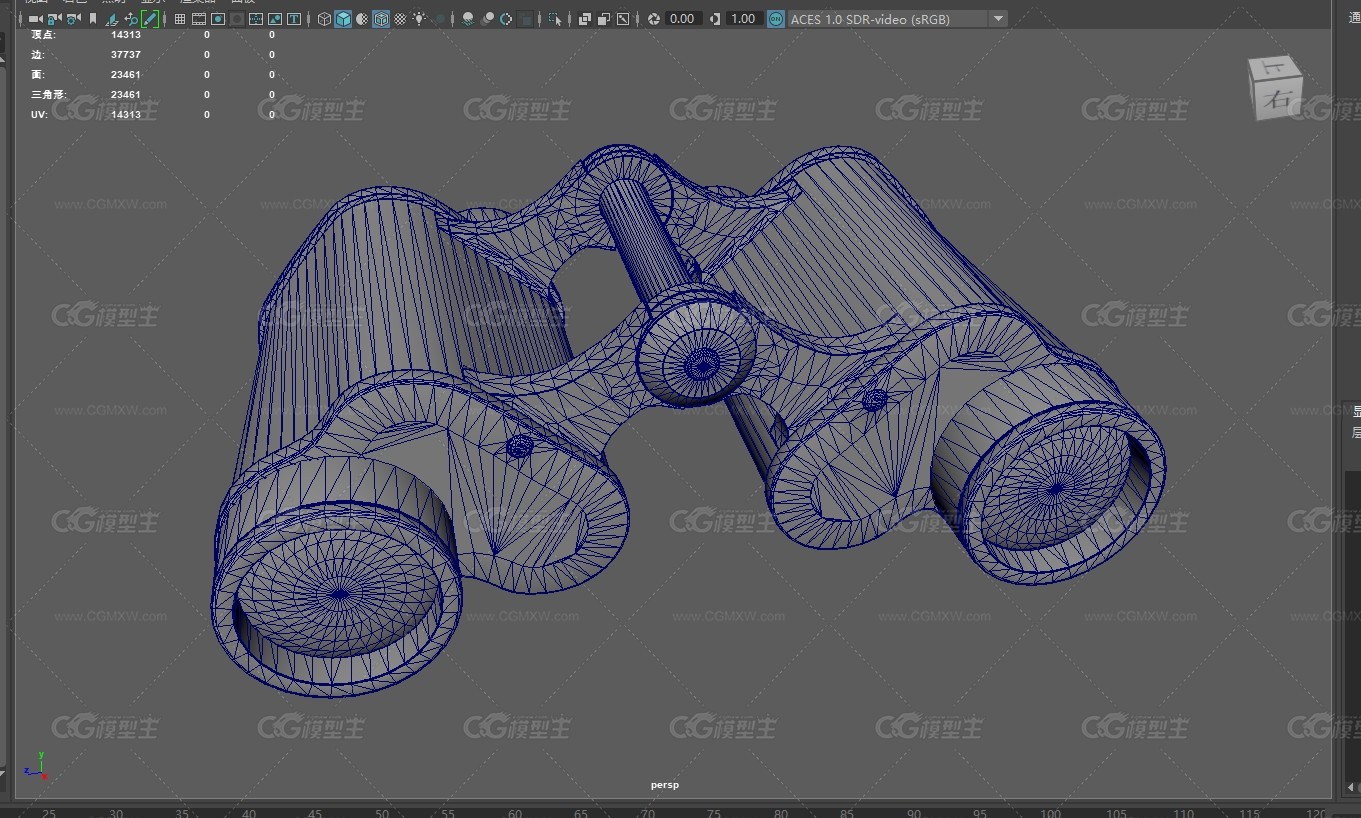Toggle the 2D Pan/Zoom icon
This screenshot has height=818, width=1361.
pos(131,19)
